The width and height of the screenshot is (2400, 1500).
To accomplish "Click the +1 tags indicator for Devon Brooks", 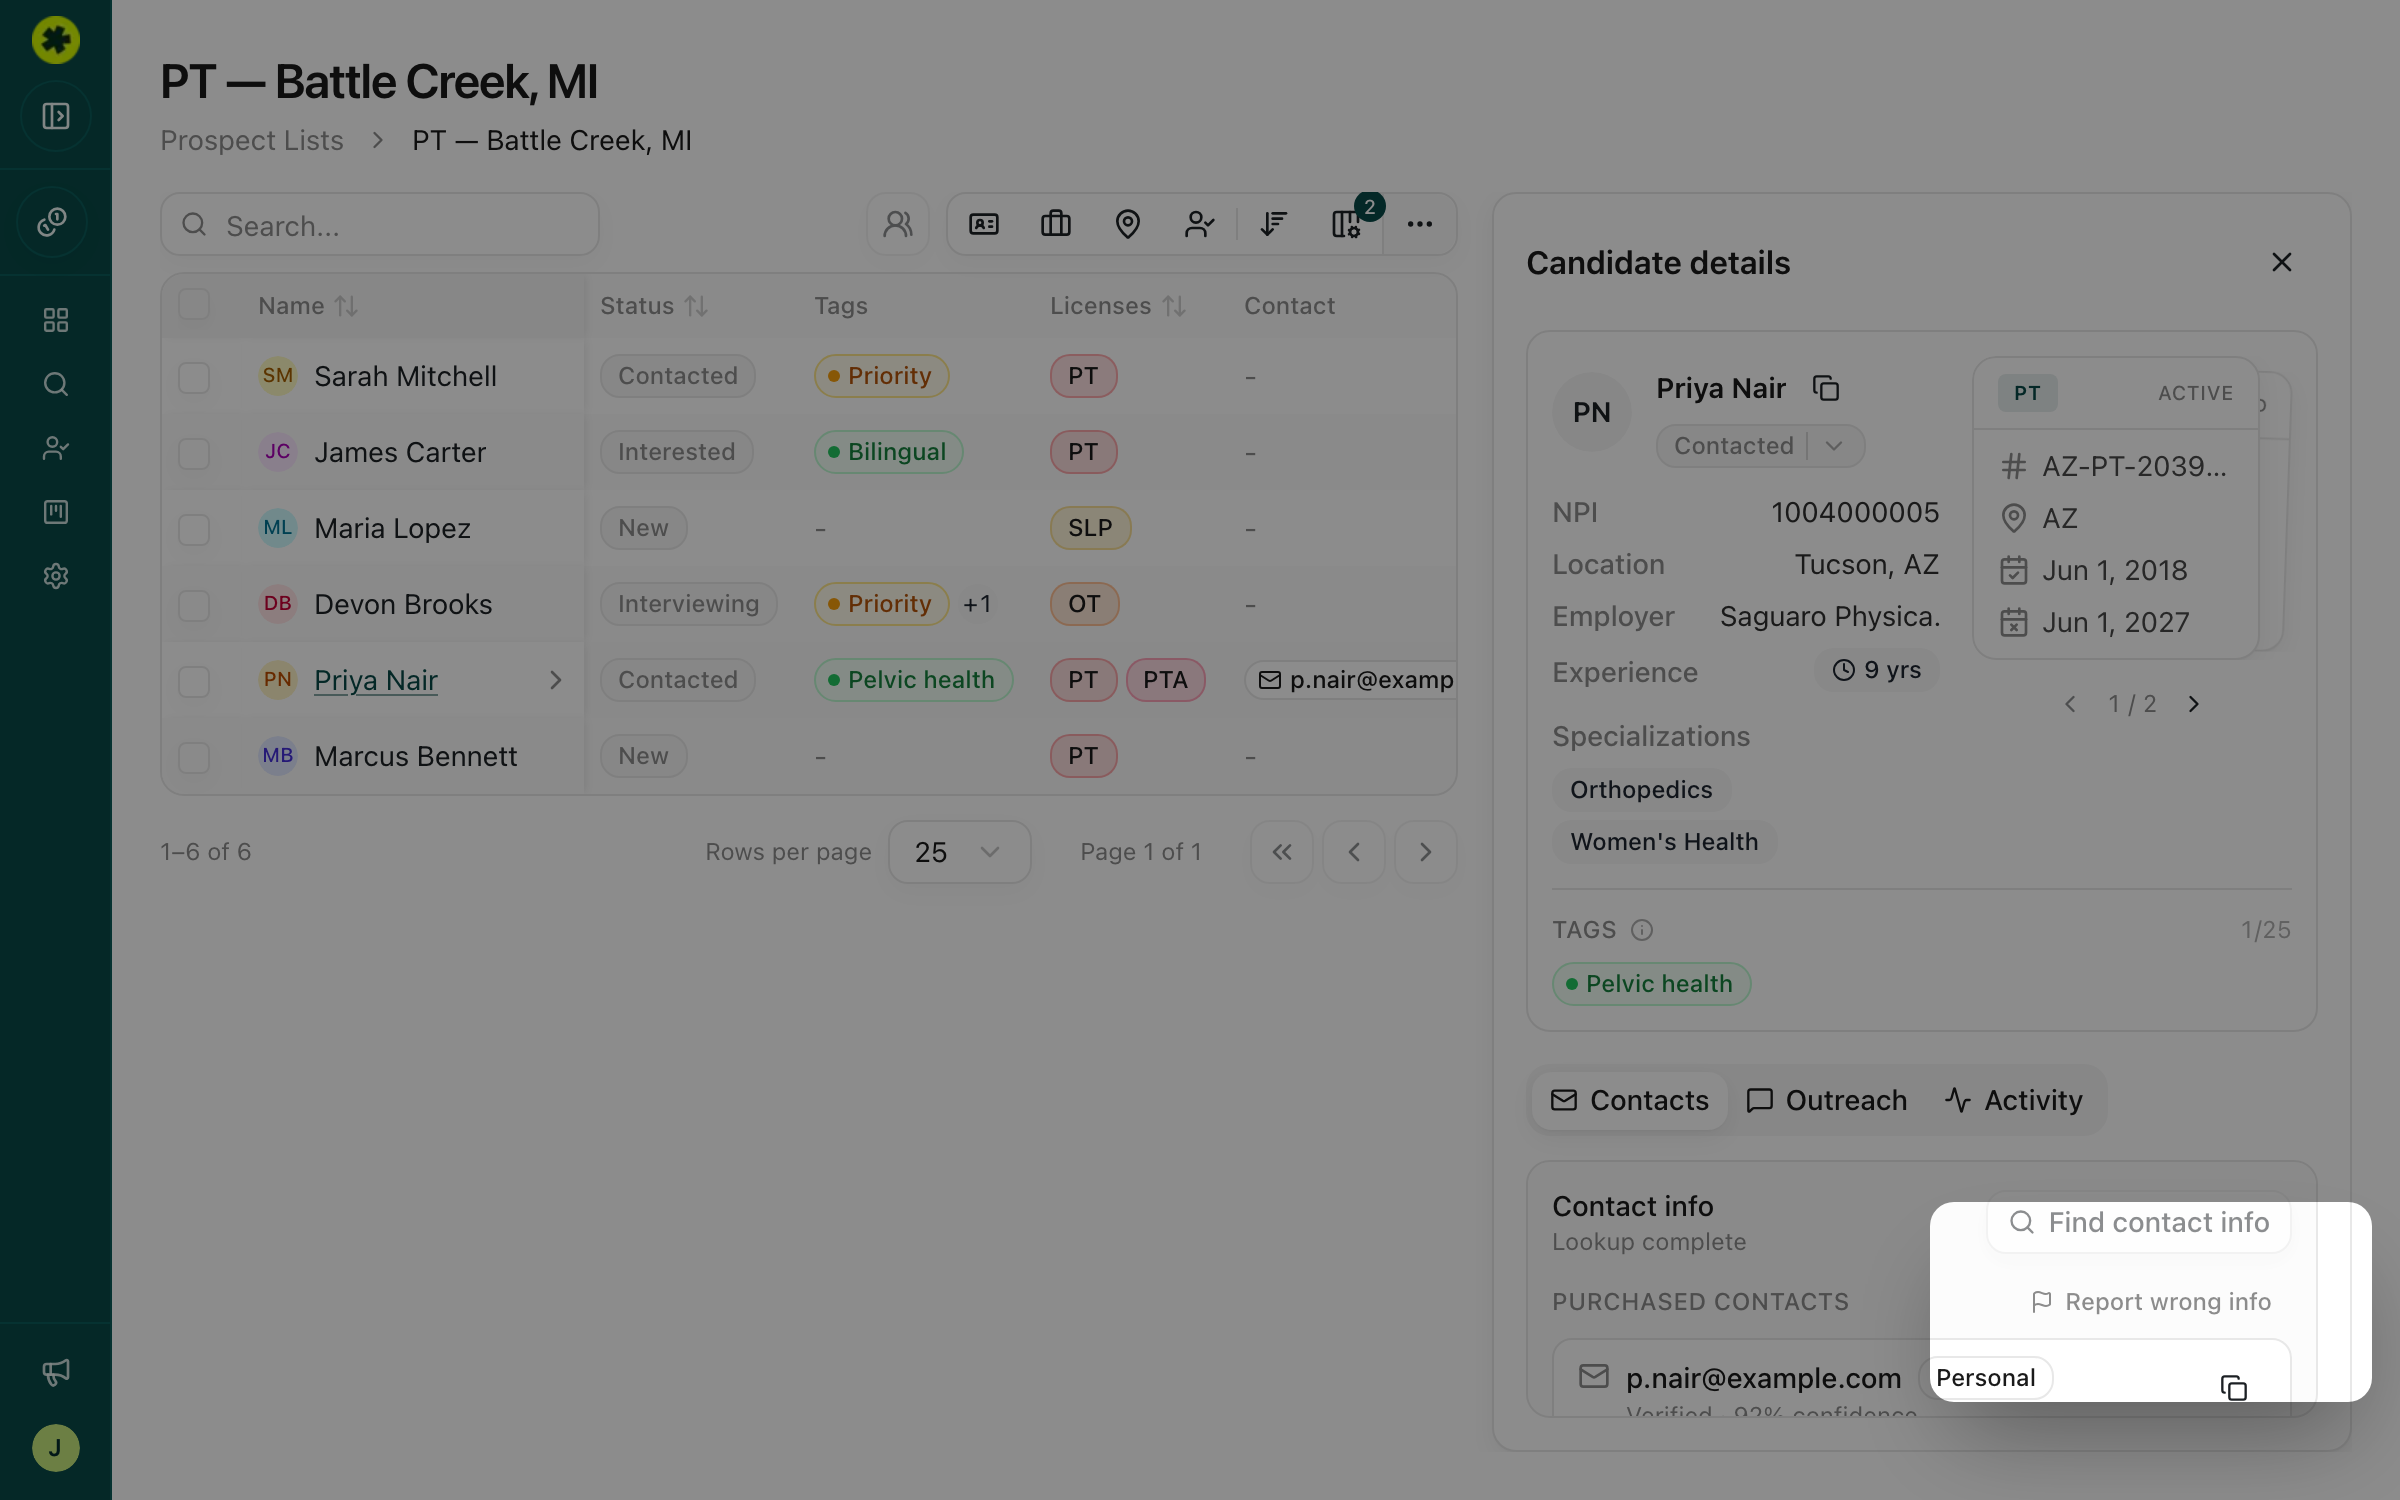I will [x=977, y=604].
